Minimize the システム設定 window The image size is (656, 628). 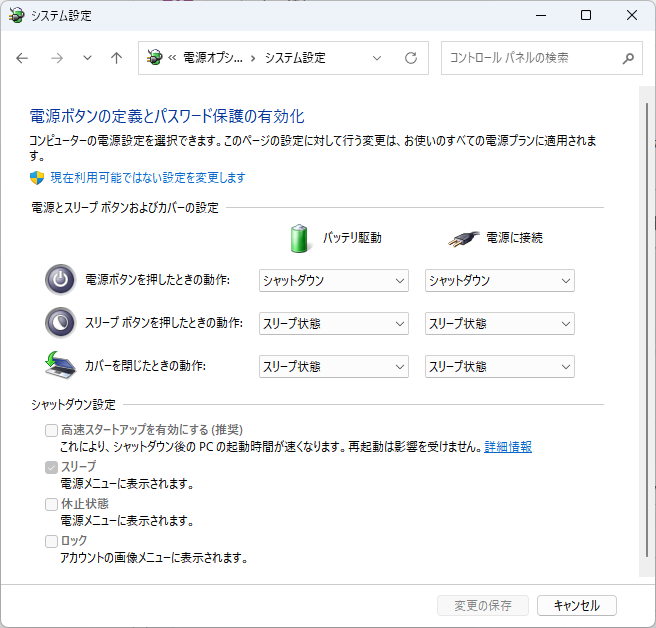pyautogui.click(x=541, y=15)
